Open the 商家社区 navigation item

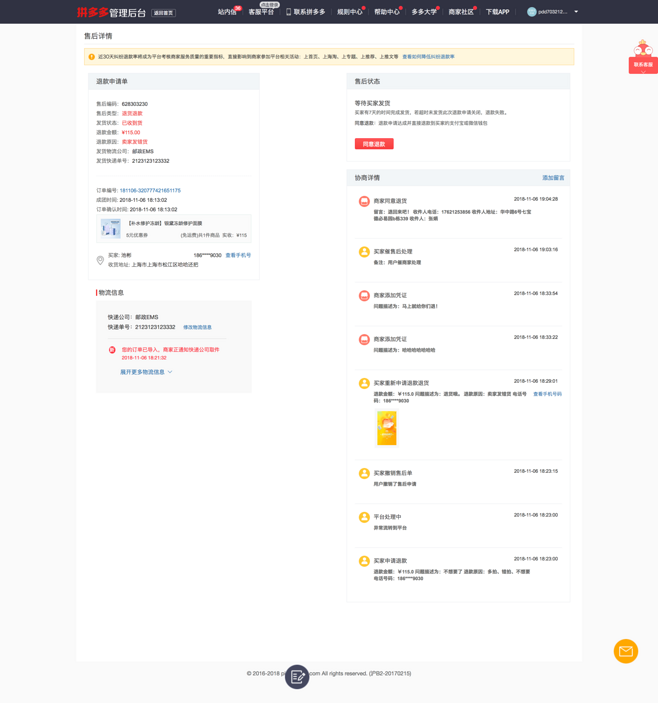point(461,12)
